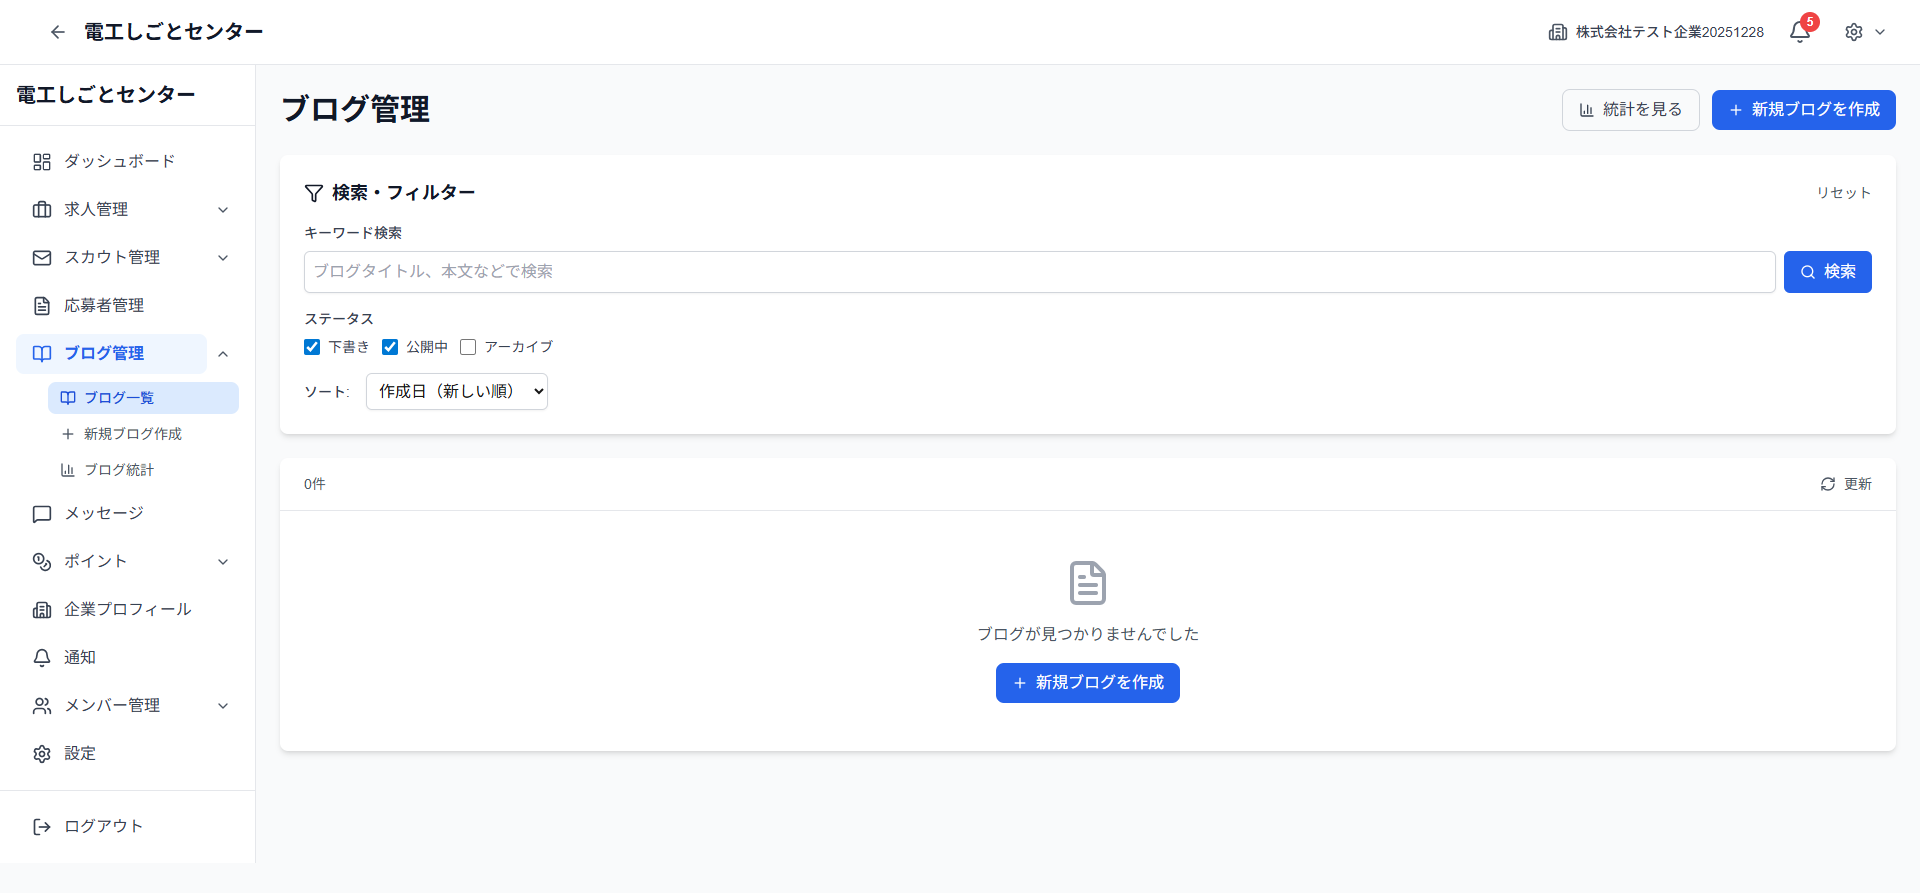Click the リセット filter link
The width and height of the screenshot is (1920, 893).
(1843, 193)
